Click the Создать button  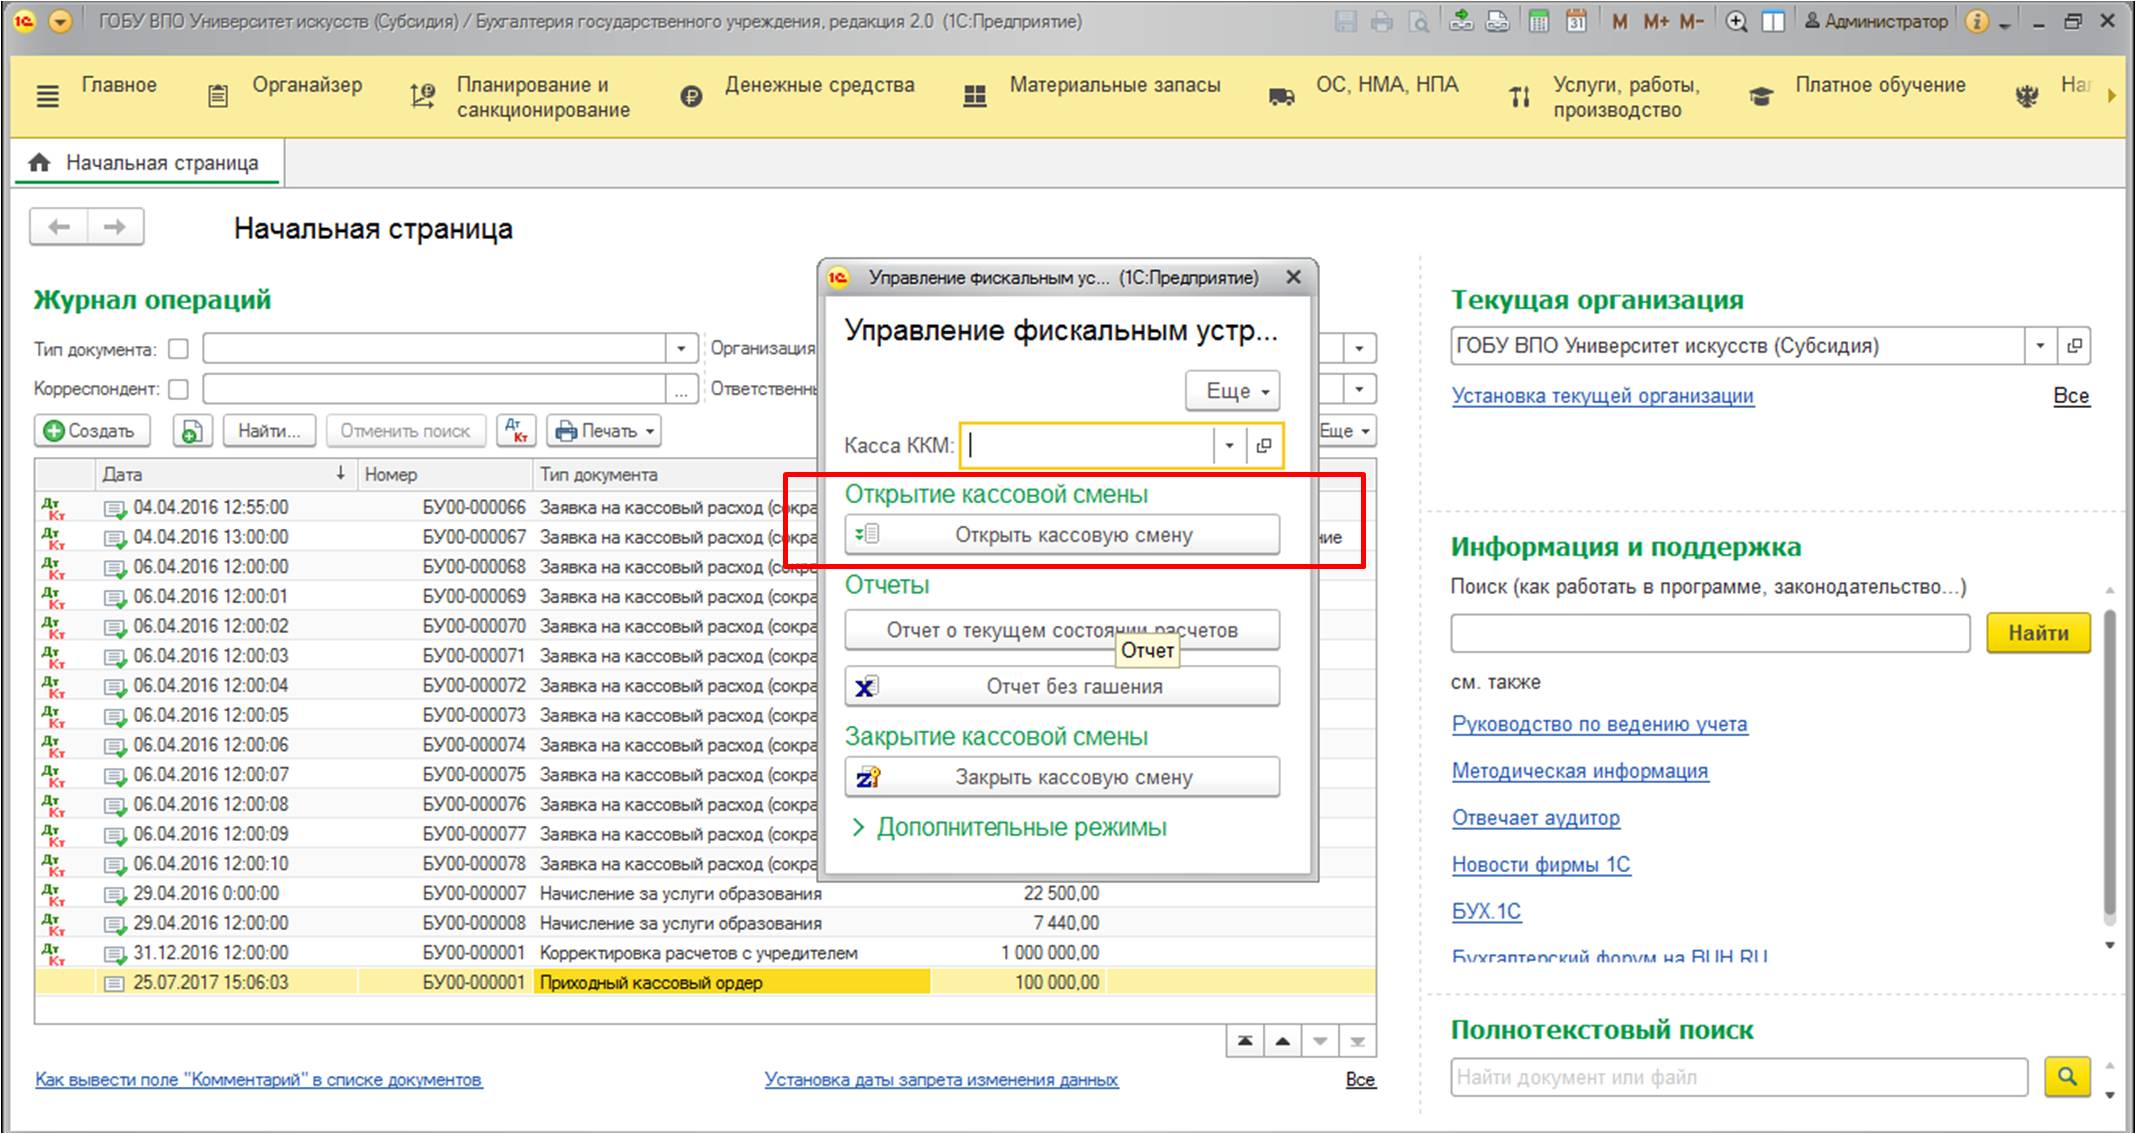pyautogui.click(x=92, y=431)
